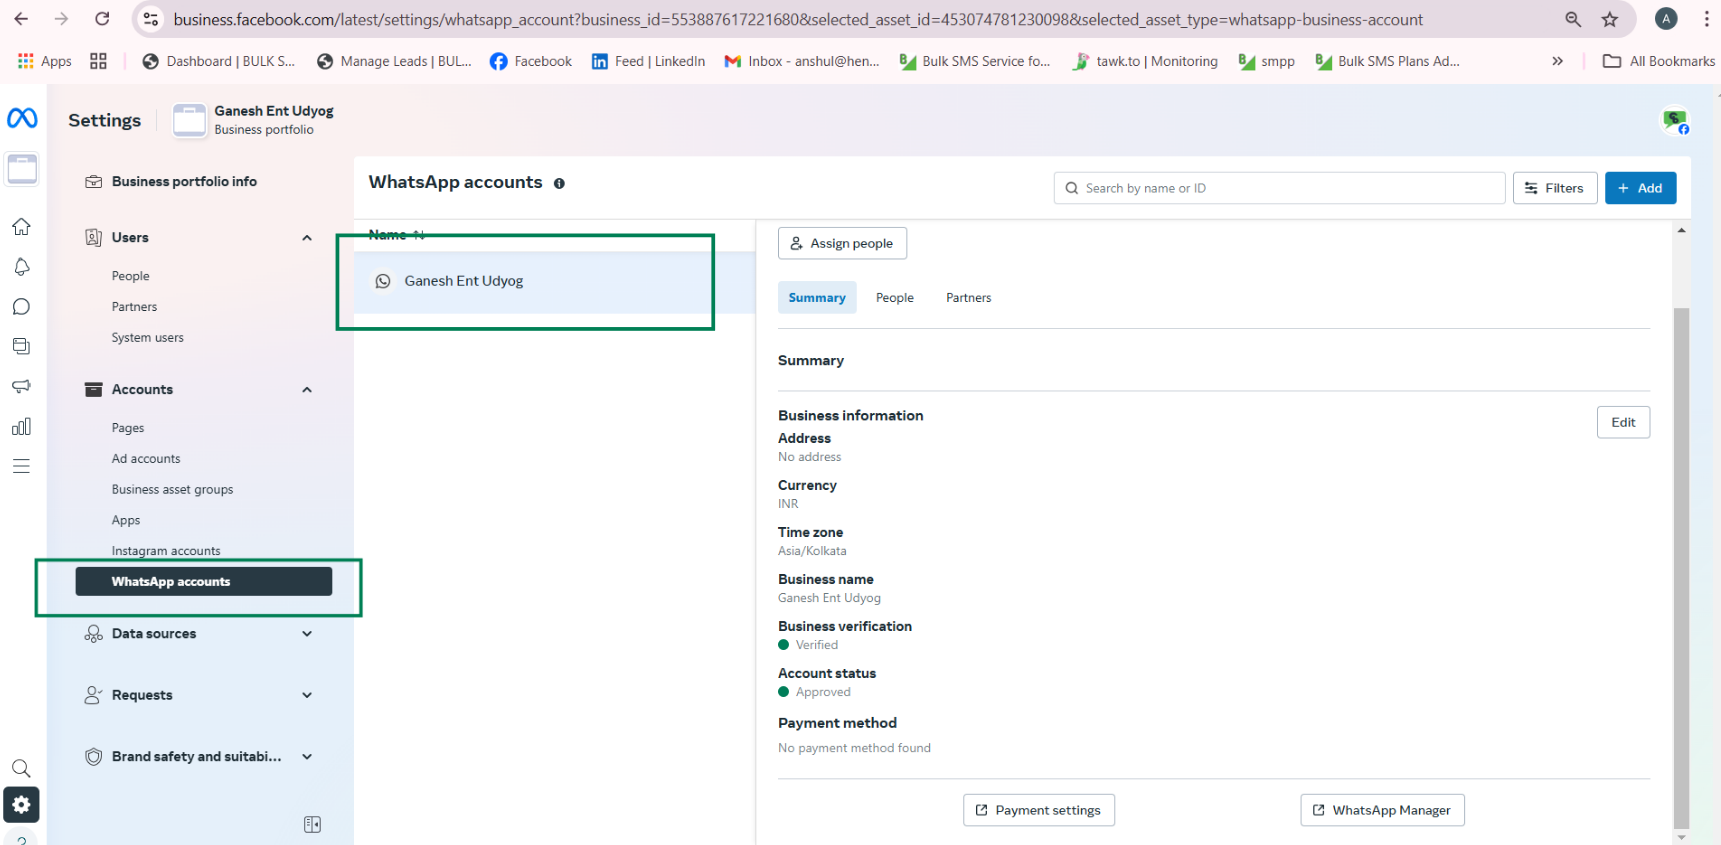Viewport: 1721px width, 845px height.
Task: Open the site information icon in address bar
Action: point(150,19)
